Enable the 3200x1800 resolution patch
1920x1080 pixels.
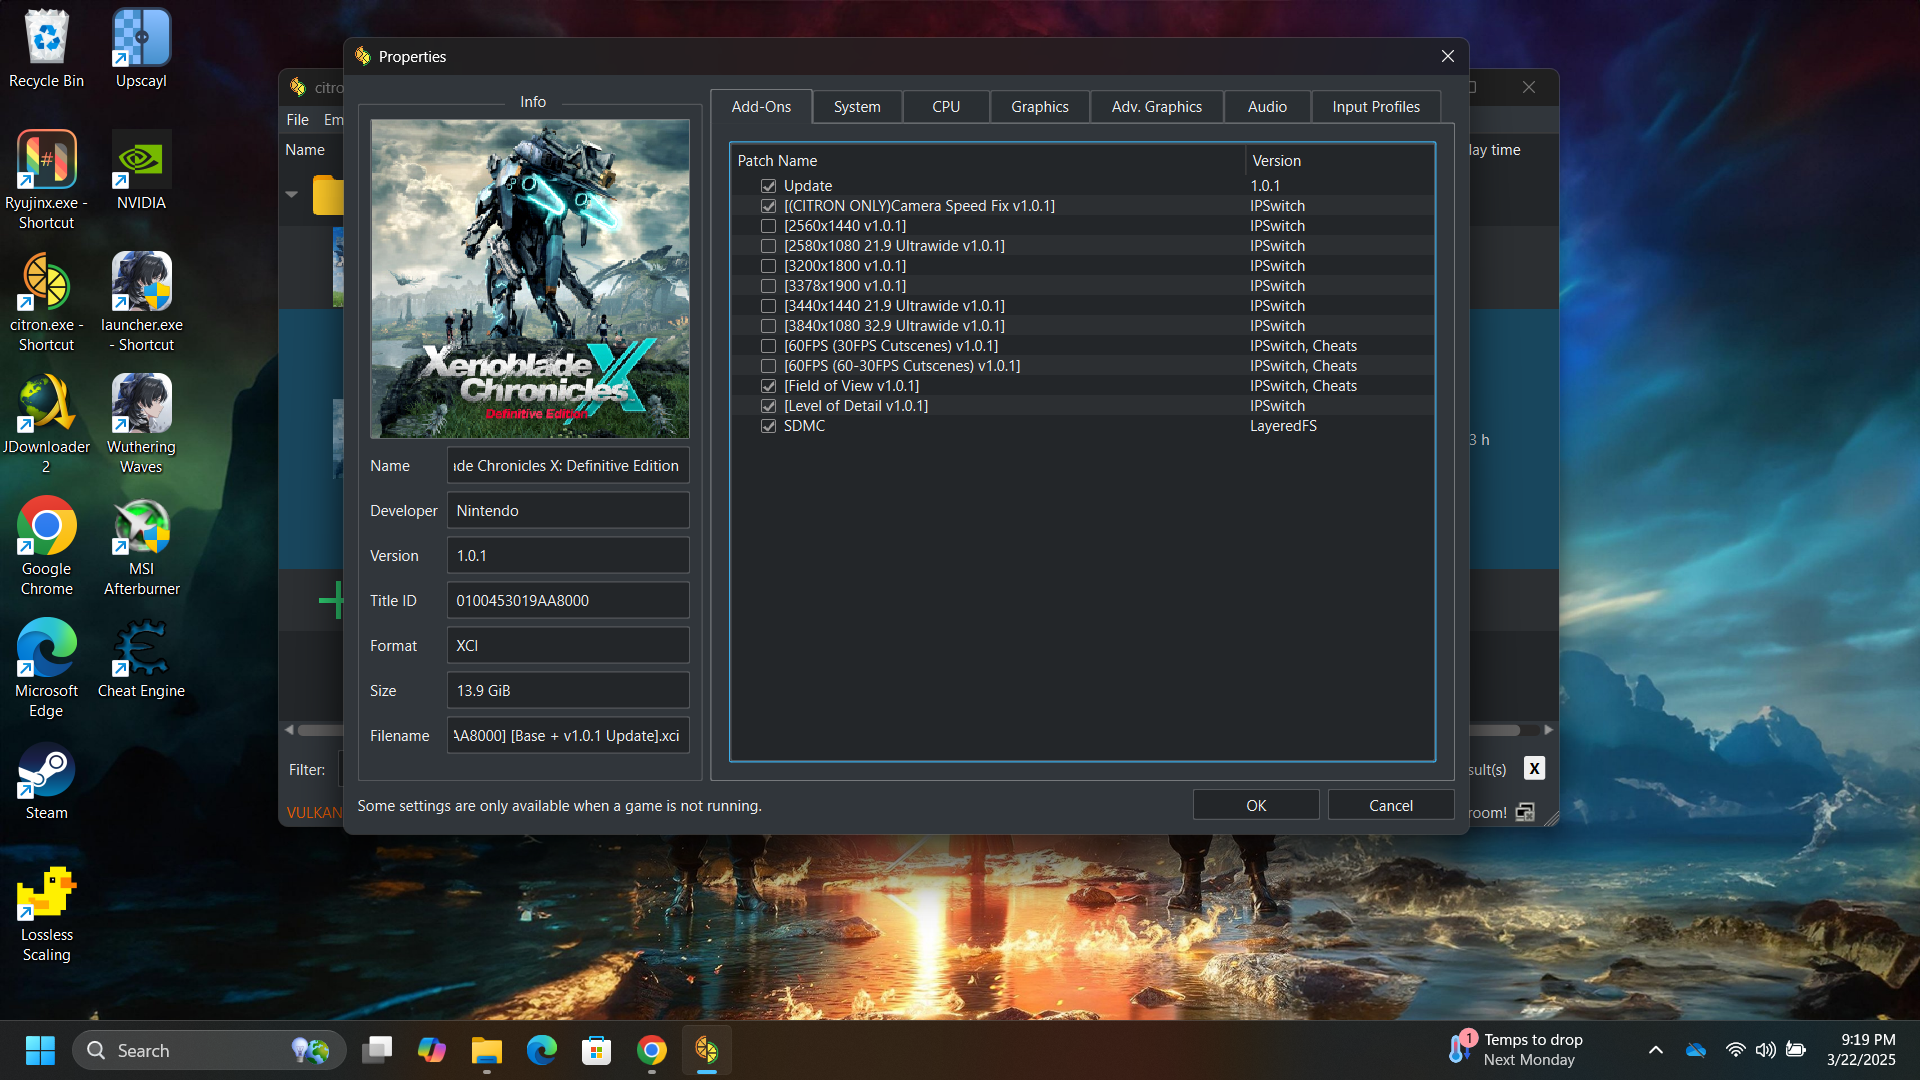click(768, 266)
